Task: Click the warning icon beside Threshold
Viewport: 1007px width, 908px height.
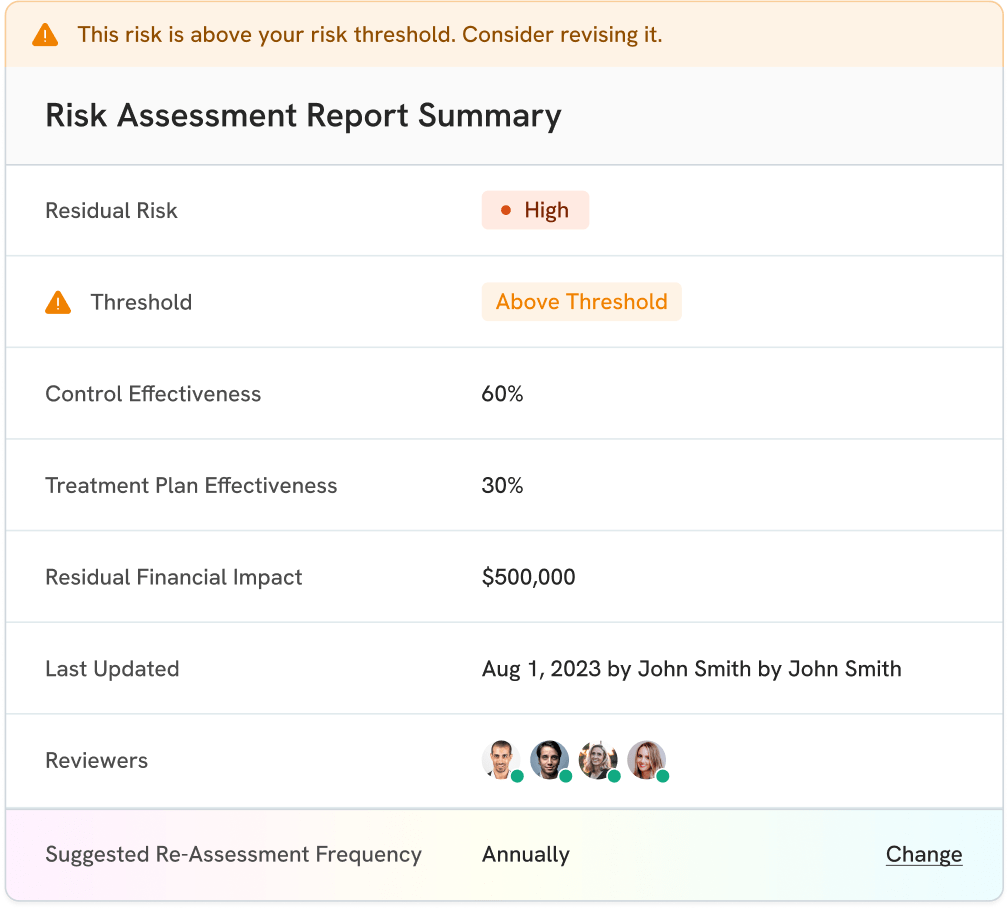Action: coord(58,302)
